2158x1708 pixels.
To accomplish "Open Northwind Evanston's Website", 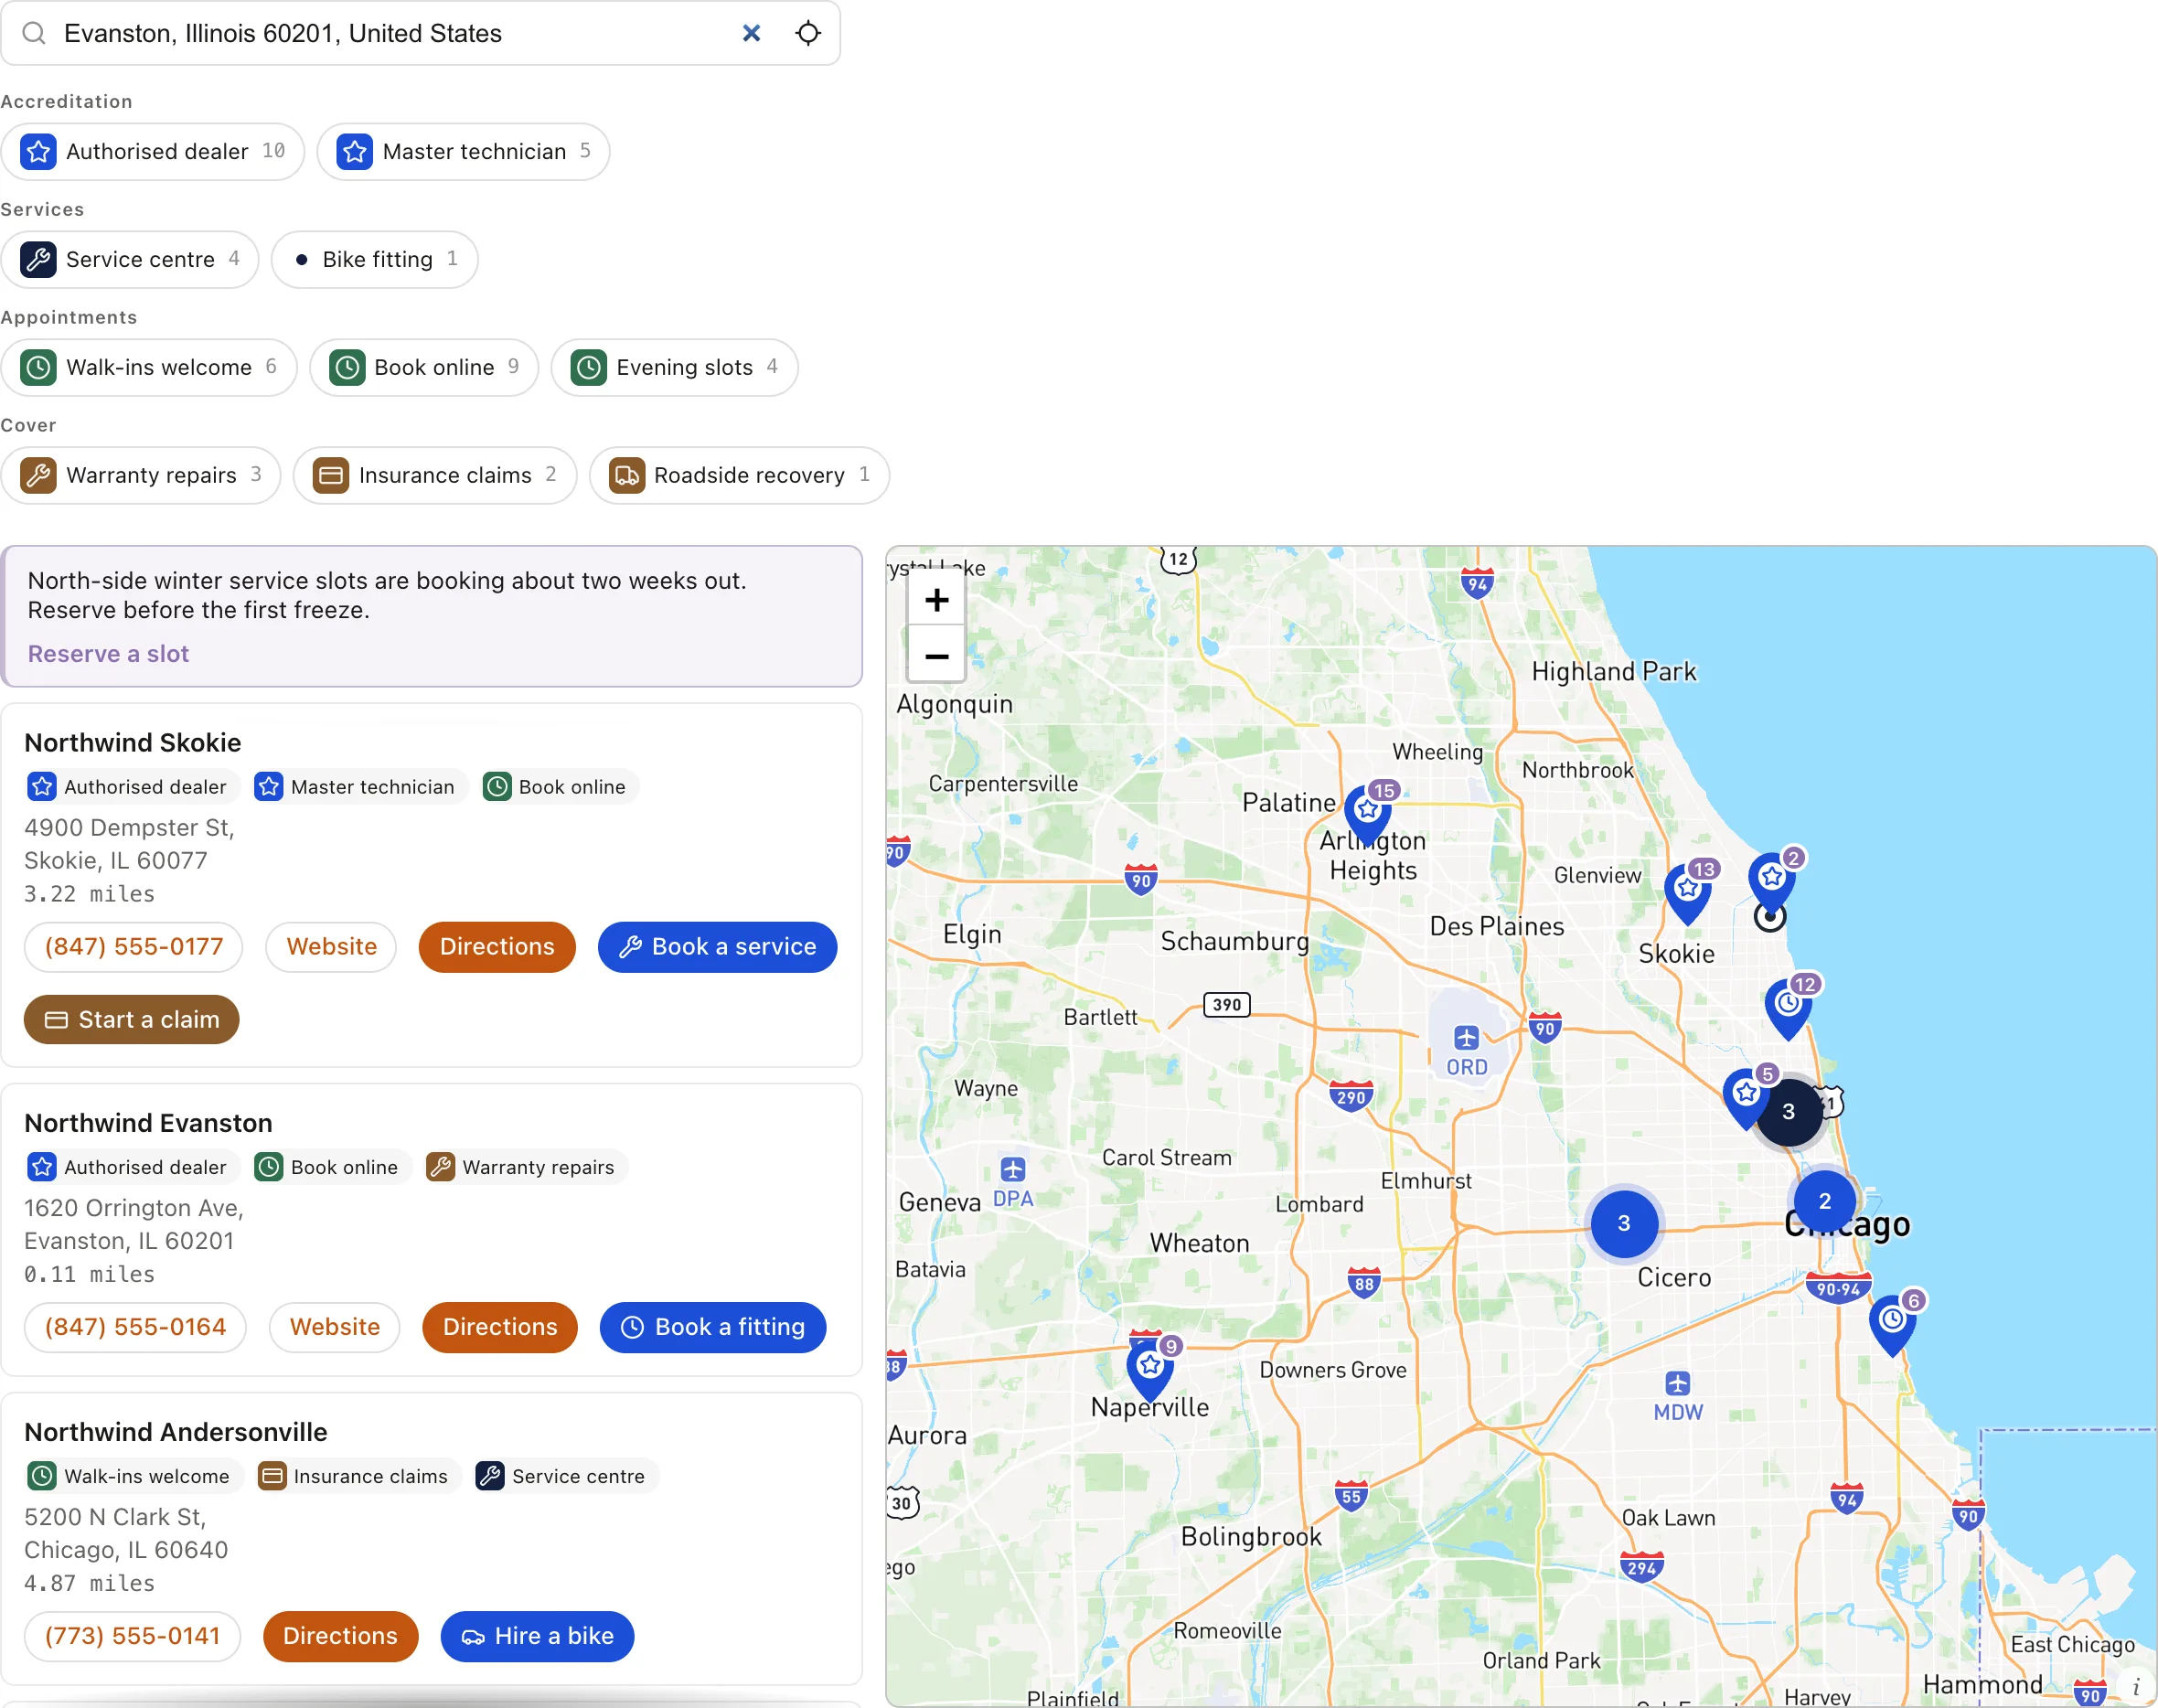I will 334,1327.
